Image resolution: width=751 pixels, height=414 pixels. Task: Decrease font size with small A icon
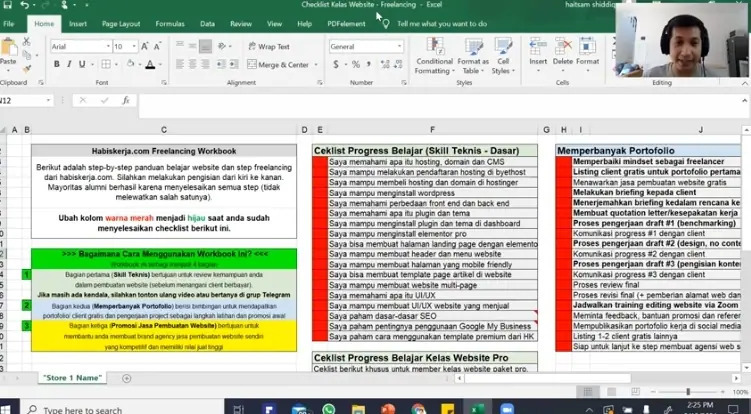pyautogui.click(x=157, y=46)
